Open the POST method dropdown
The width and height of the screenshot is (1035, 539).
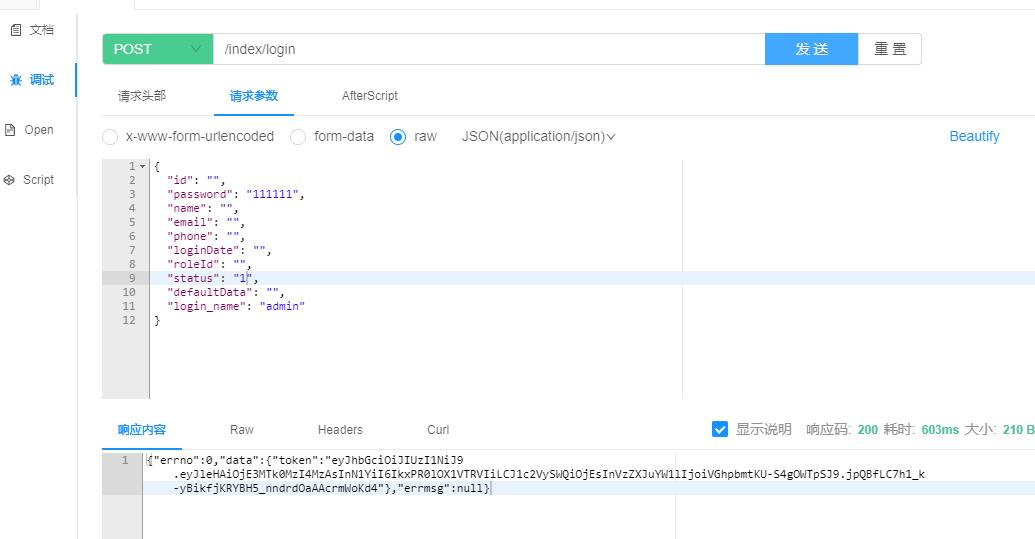[x=158, y=49]
